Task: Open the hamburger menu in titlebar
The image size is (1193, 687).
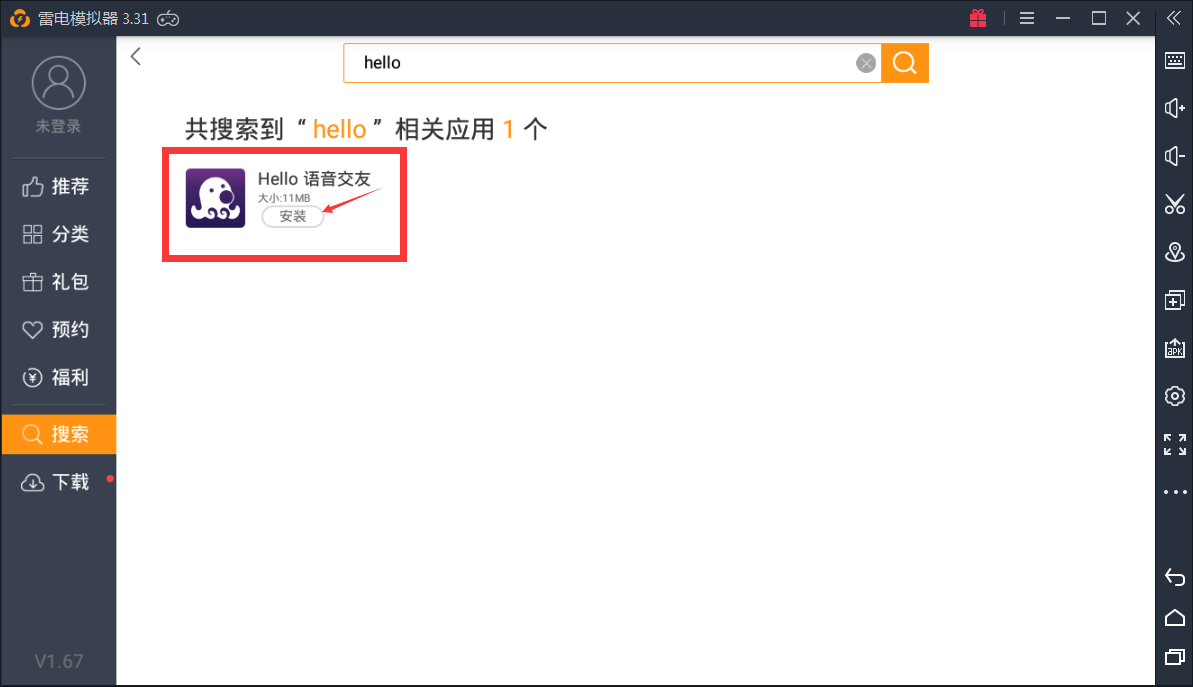Action: (x=1027, y=18)
